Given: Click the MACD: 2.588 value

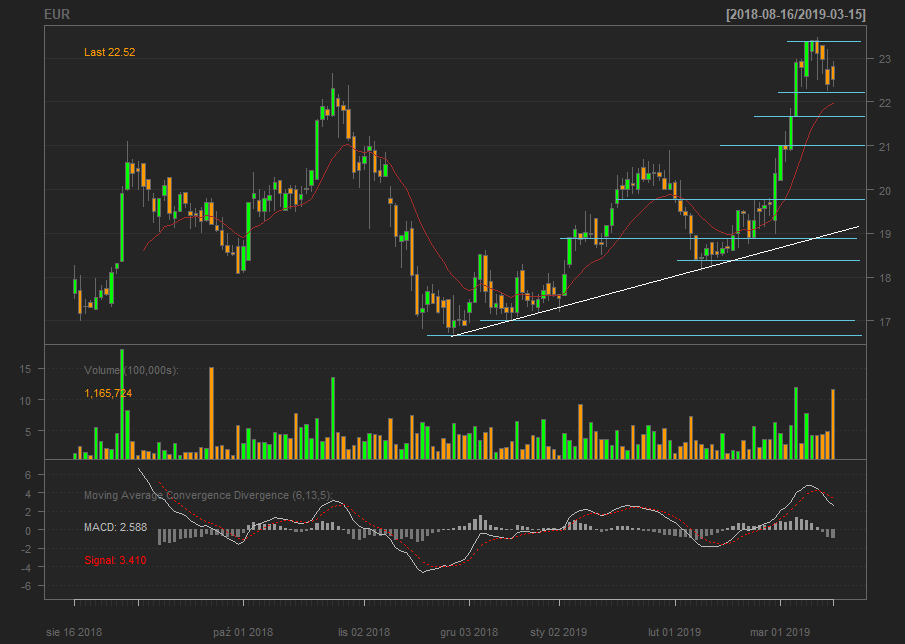Looking at the screenshot, I should click(x=115, y=527).
